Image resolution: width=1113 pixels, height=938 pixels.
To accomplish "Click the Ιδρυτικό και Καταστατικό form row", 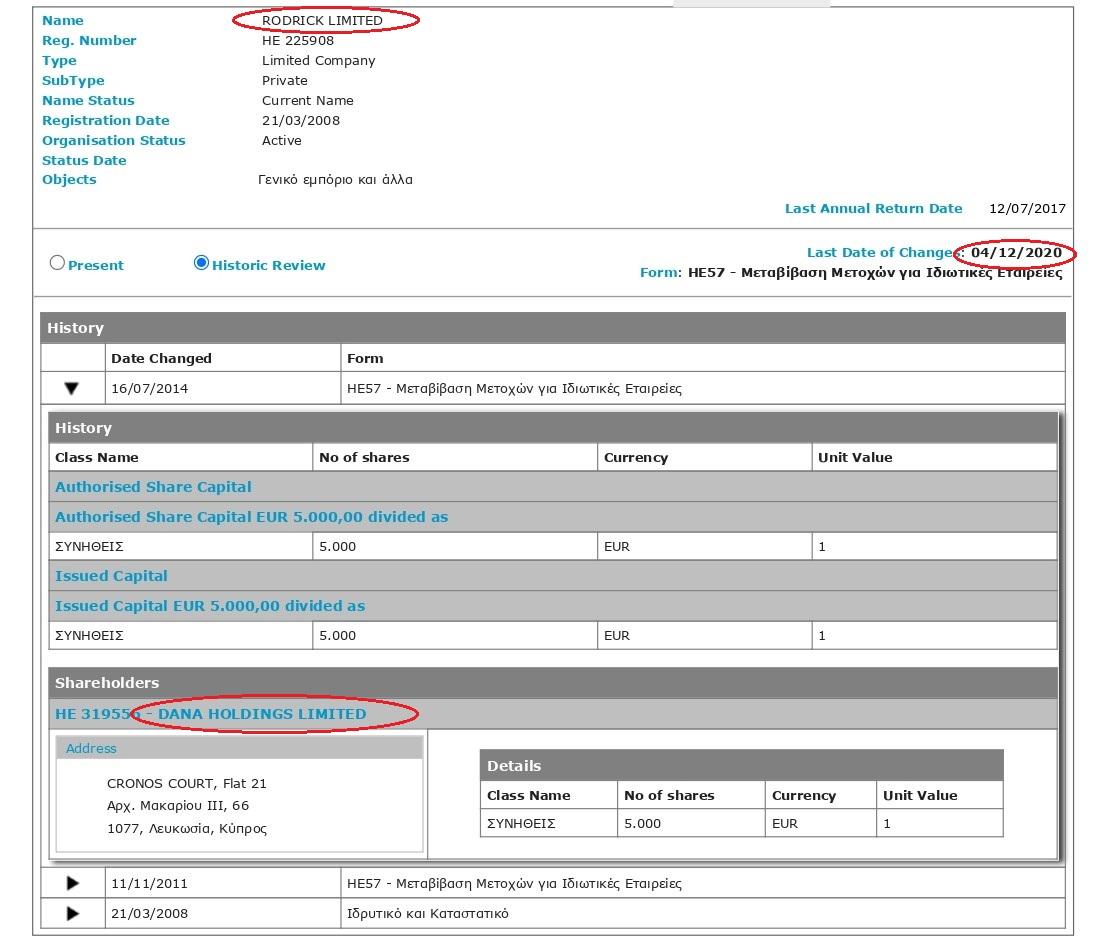I will (x=427, y=914).
